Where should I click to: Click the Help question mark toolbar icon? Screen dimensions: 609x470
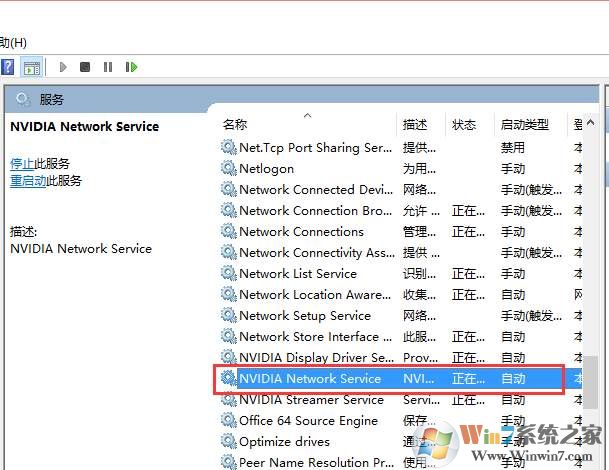point(8,67)
